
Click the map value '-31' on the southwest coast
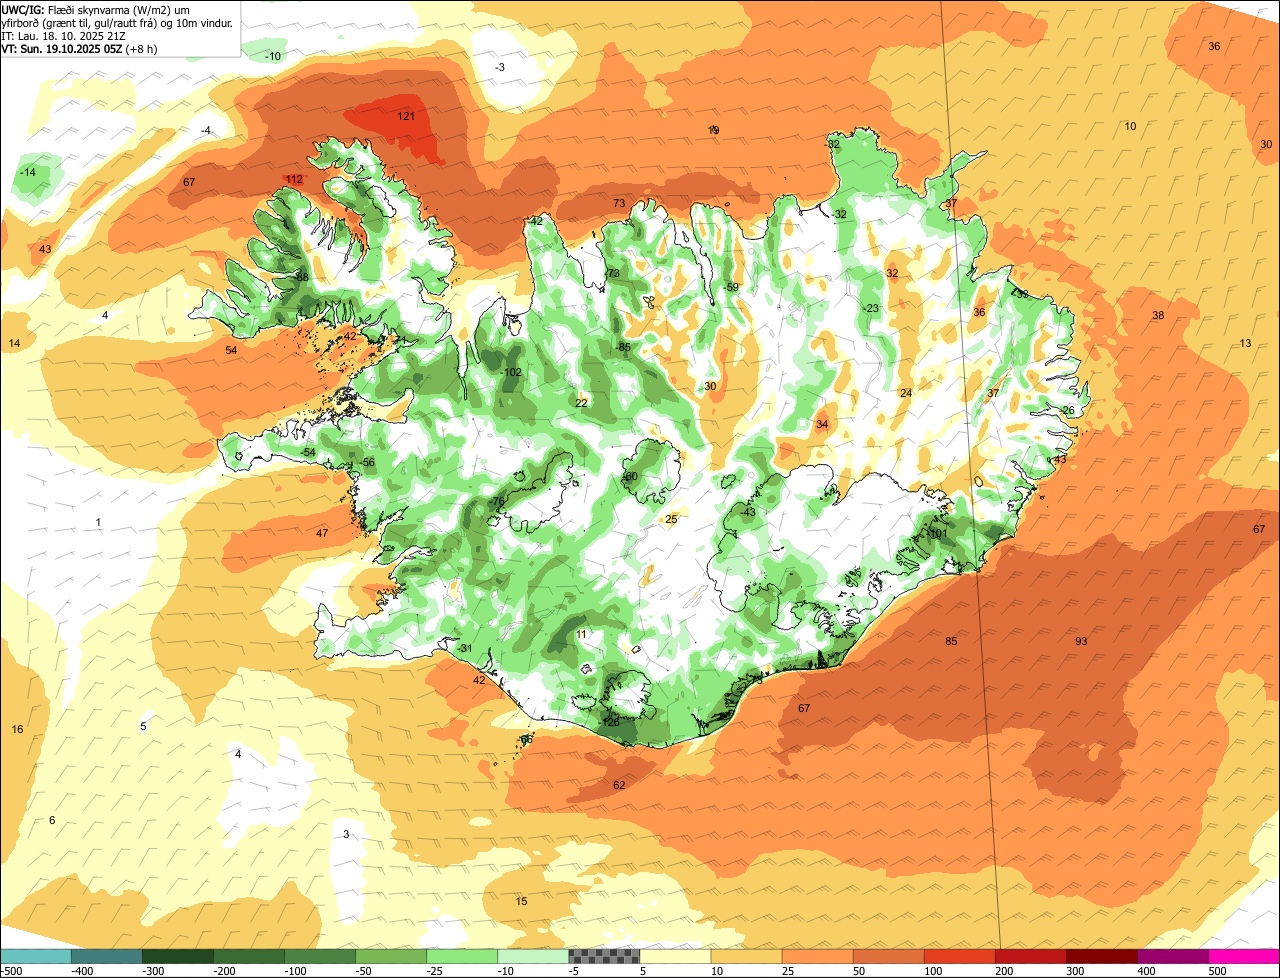tap(464, 649)
